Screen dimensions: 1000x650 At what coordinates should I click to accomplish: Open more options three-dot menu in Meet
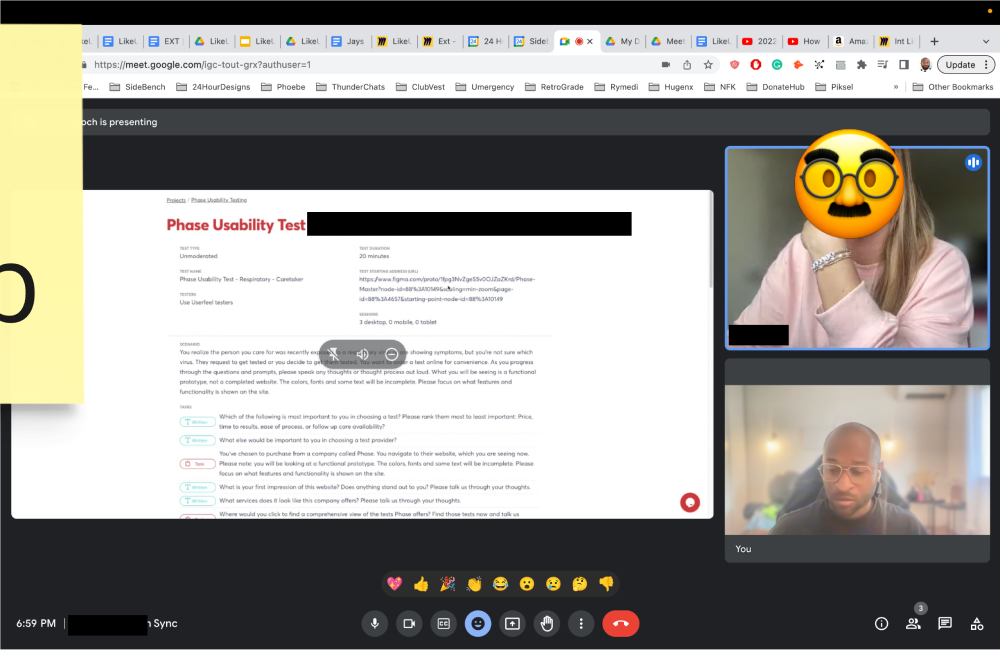tap(581, 623)
